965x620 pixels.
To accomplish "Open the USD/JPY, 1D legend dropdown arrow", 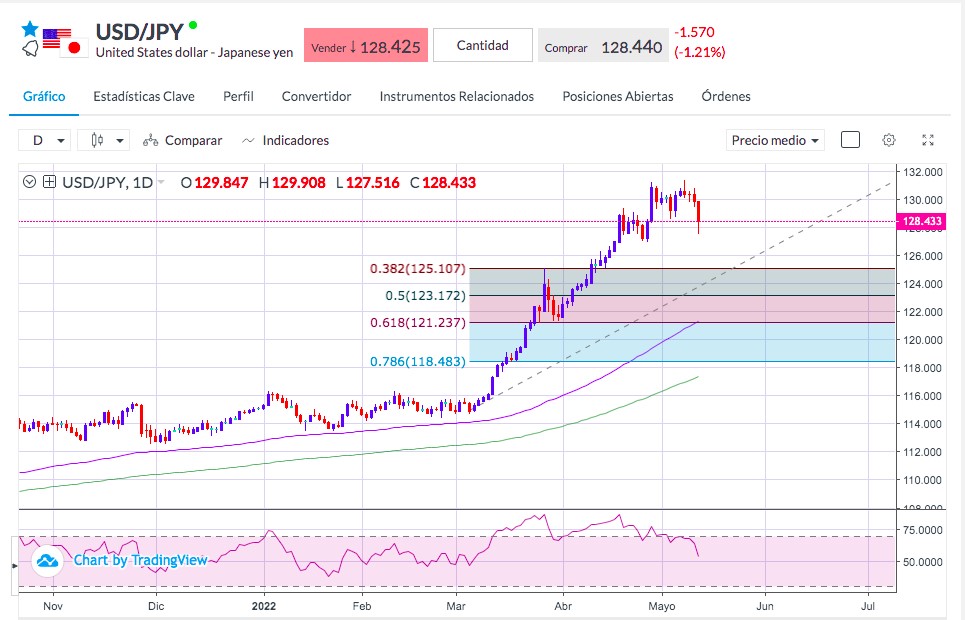I will (161, 182).
